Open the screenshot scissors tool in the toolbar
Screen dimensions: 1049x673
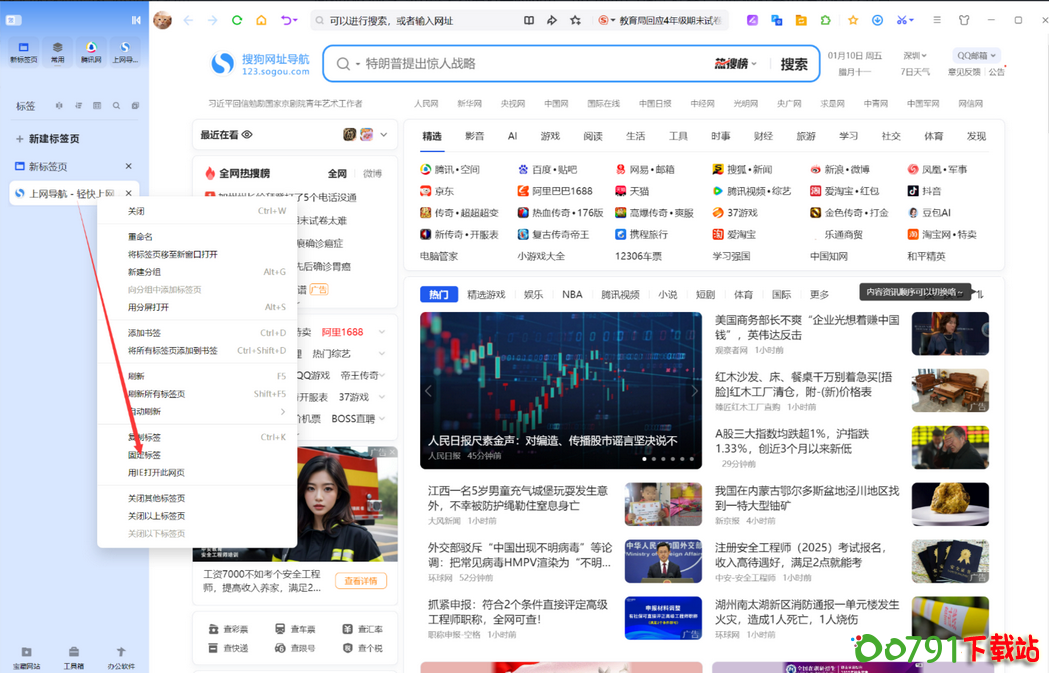pyautogui.click(x=900, y=18)
